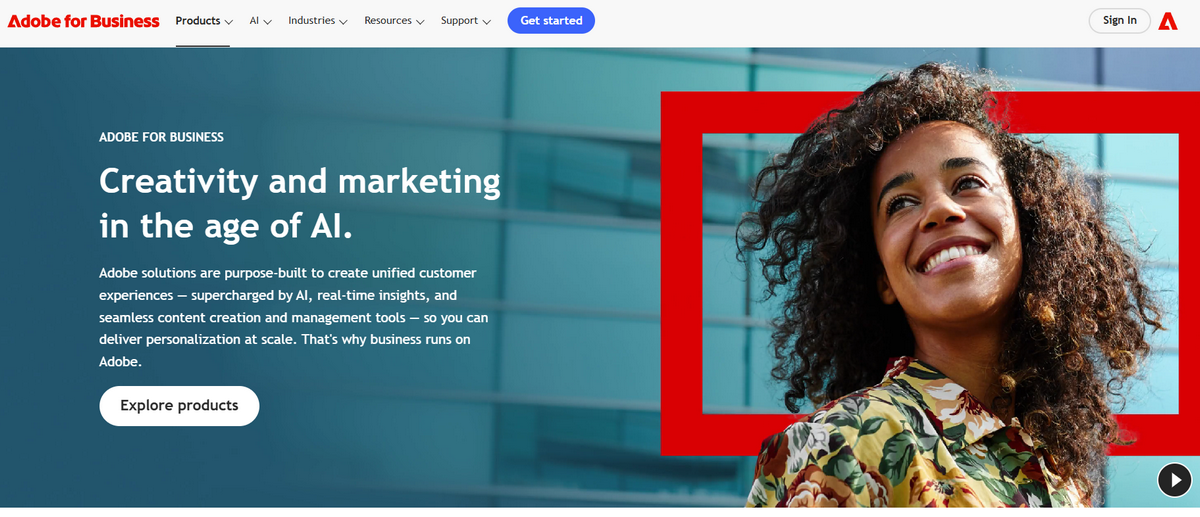Click the Sign In button

click(x=1120, y=21)
